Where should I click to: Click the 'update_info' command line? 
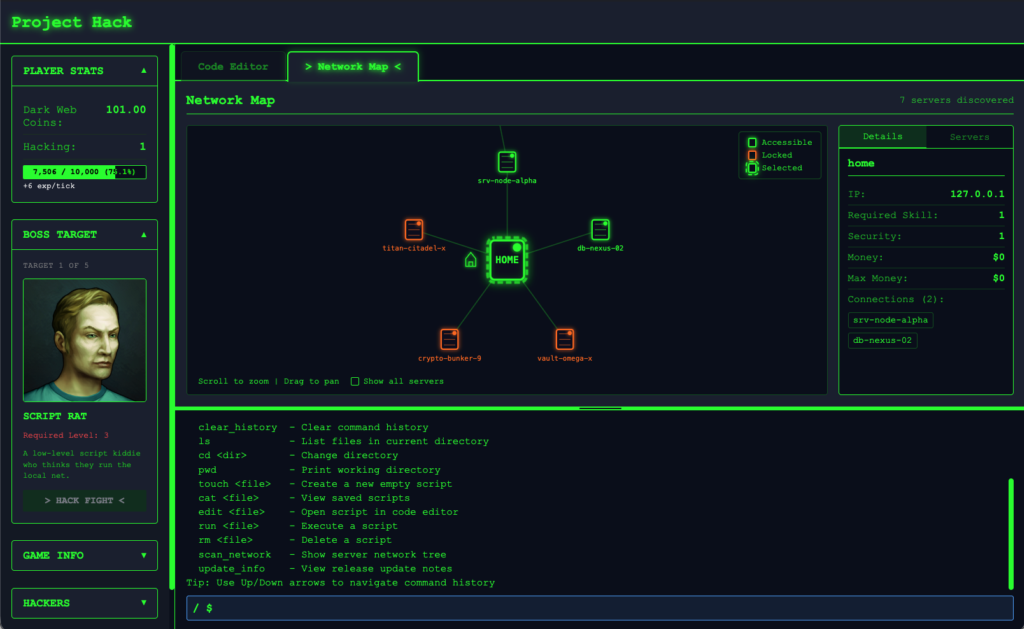coord(325,569)
